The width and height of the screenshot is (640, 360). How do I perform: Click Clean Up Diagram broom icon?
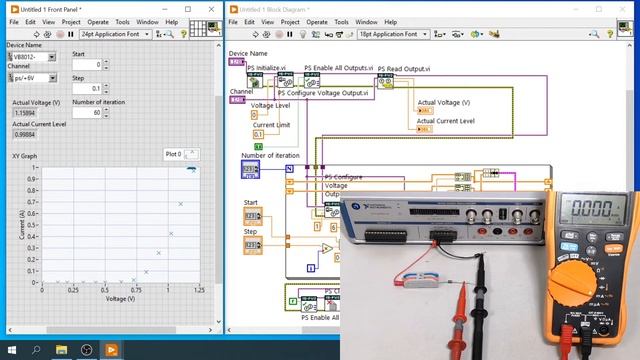pyautogui.click(x=494, y=34)
